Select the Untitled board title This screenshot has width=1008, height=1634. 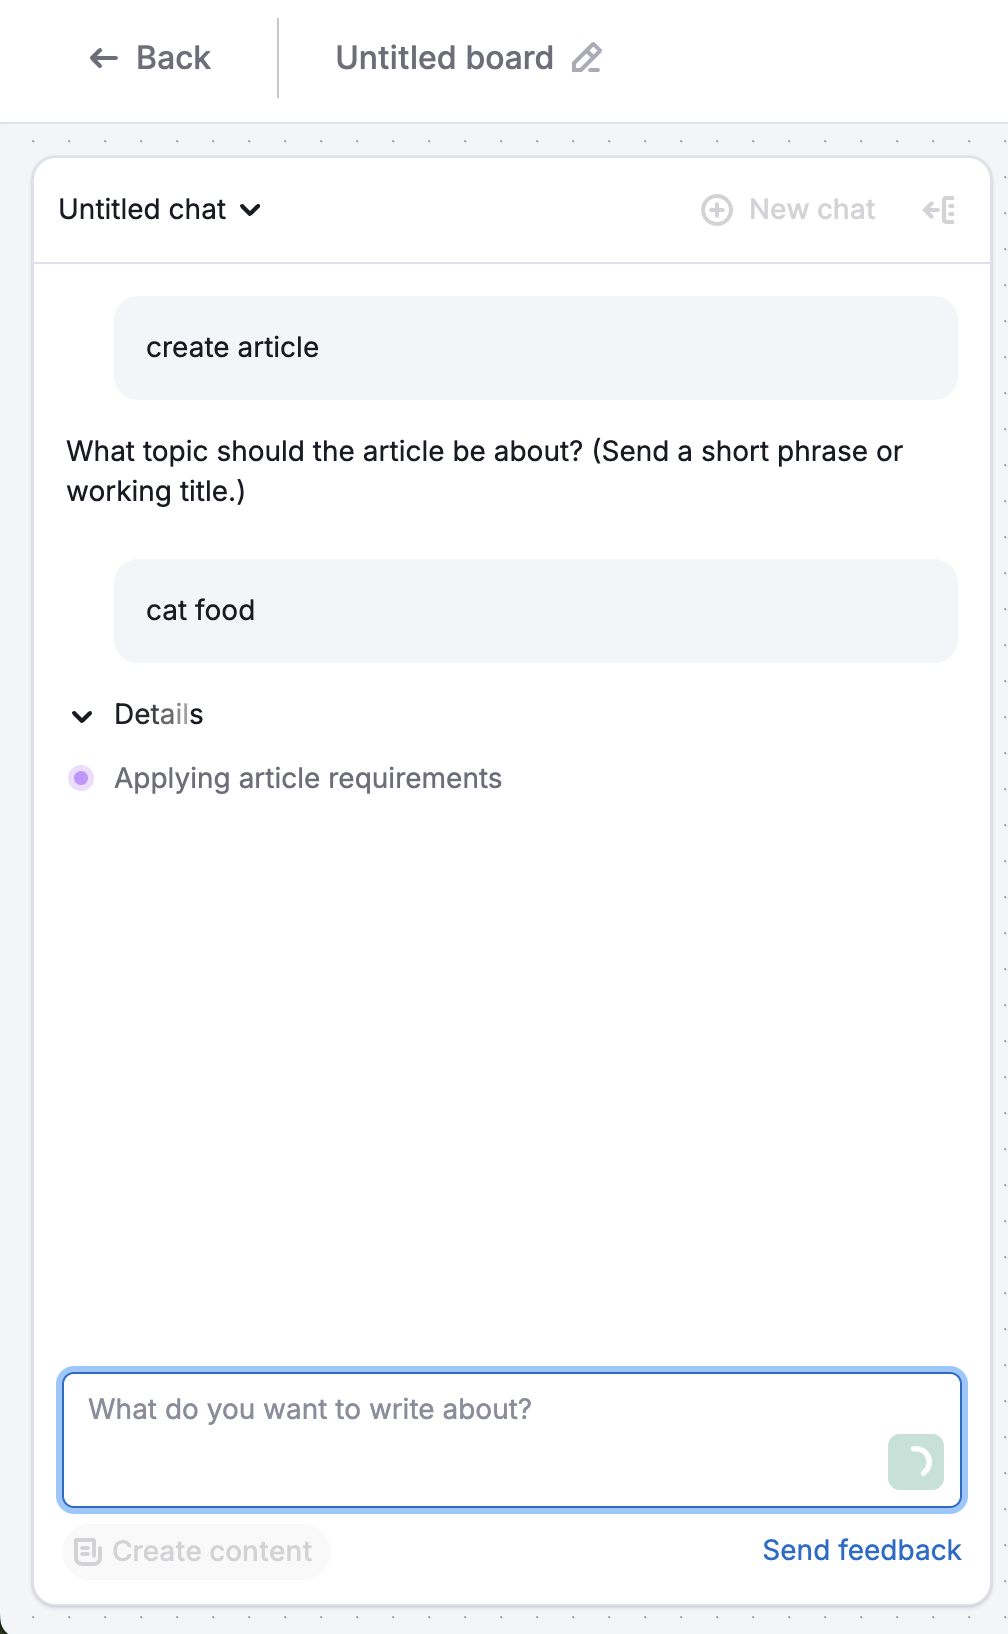click(x=445, y=58)
